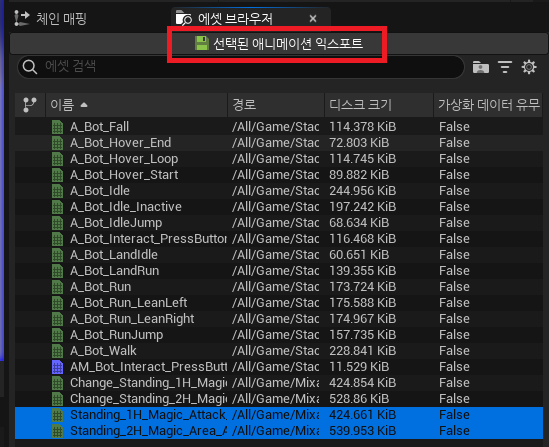Open the save search as collection folder icon
549x447 pixels.
coord(481,67)
